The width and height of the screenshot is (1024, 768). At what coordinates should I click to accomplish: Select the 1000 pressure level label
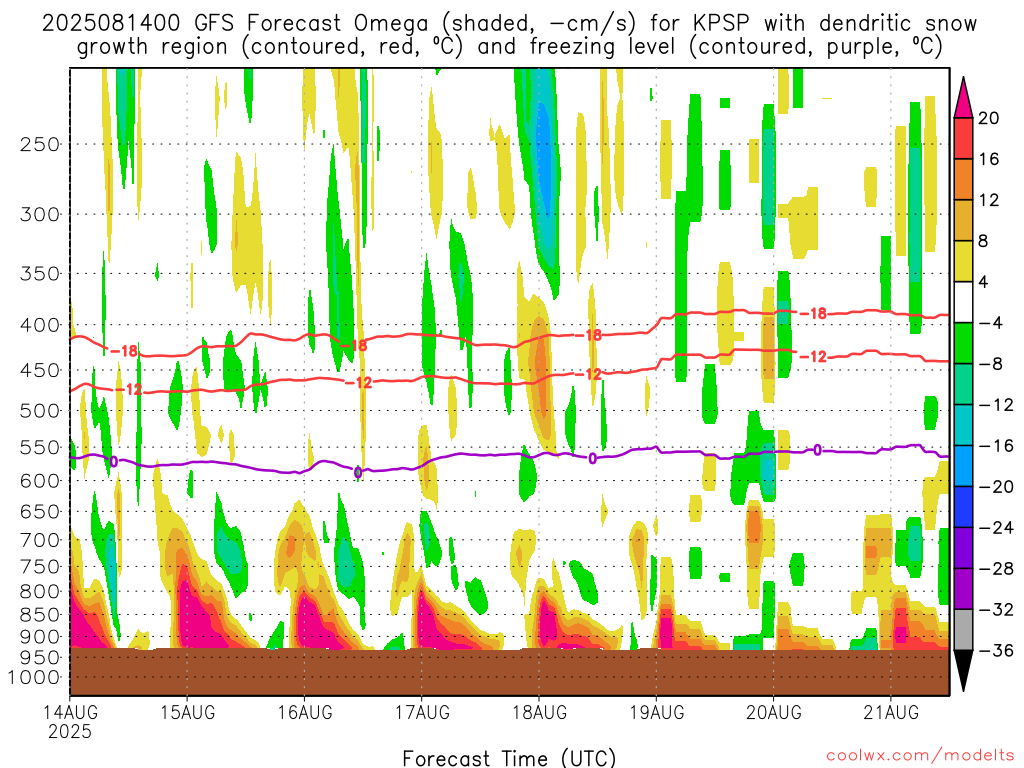(x=35, y=678)
